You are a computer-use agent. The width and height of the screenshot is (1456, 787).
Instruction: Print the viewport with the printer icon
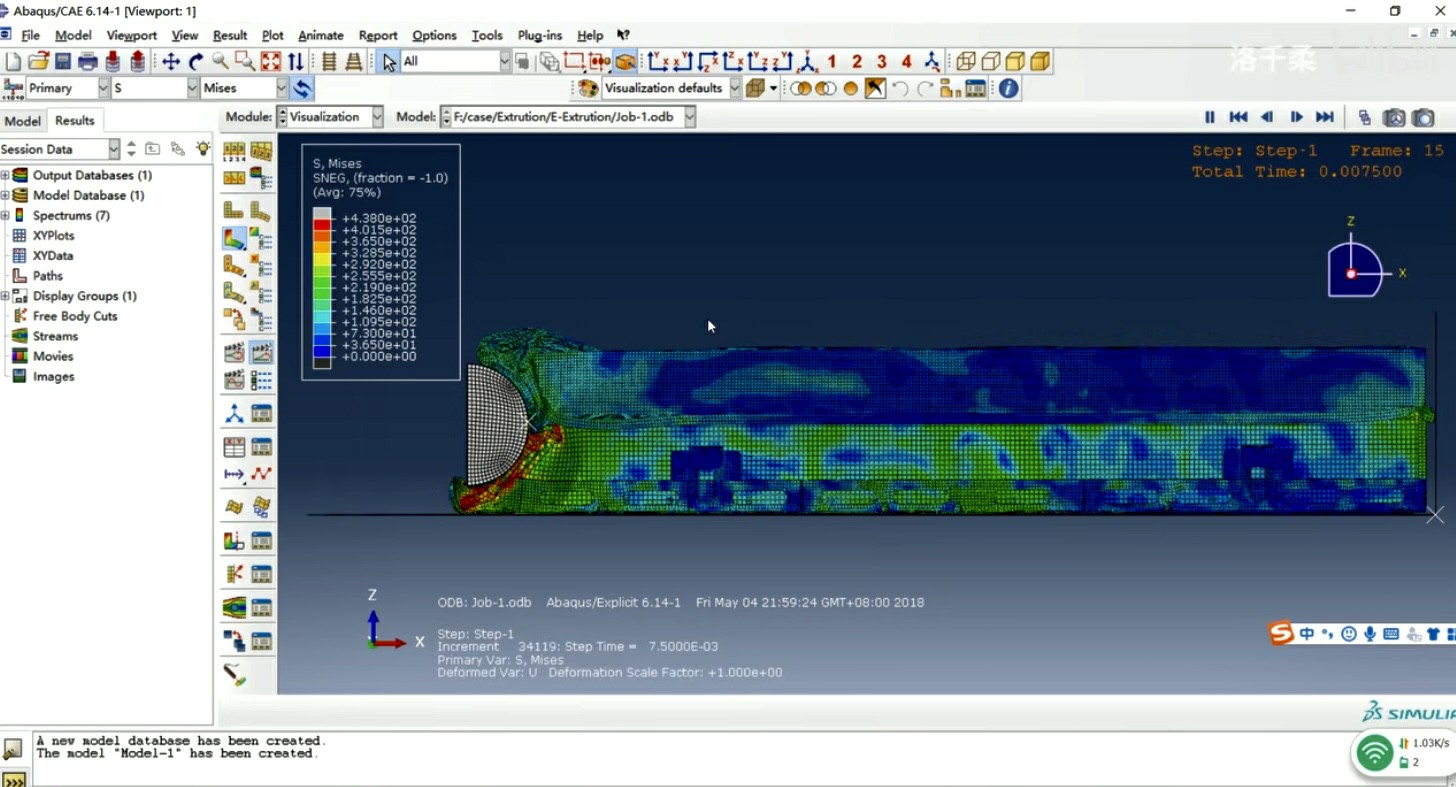click(x=88, y=62)
